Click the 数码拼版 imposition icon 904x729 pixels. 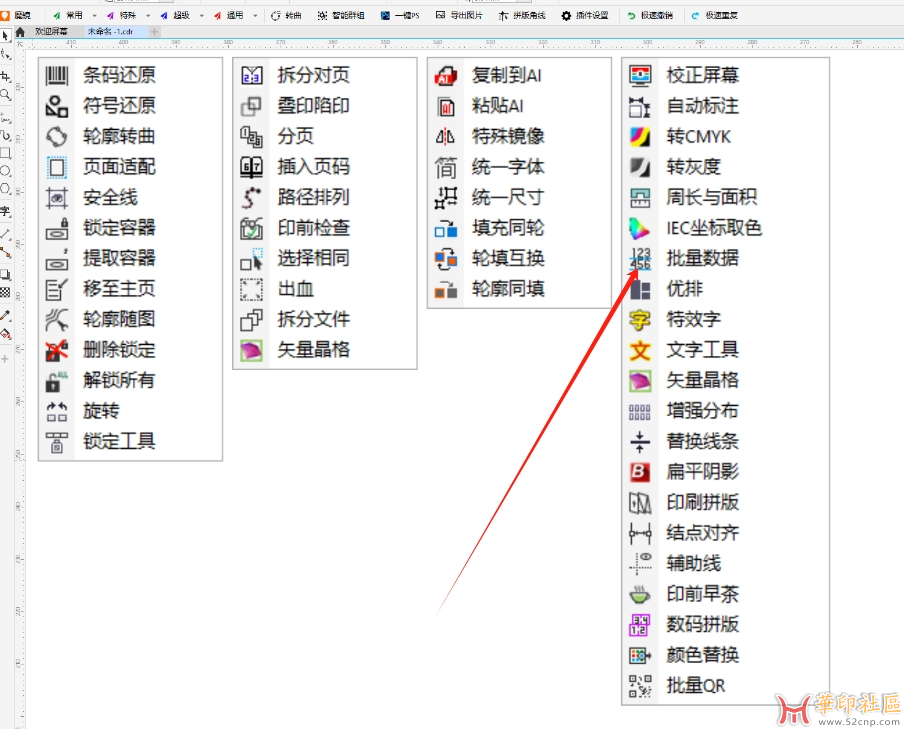[x=640, y=625]
